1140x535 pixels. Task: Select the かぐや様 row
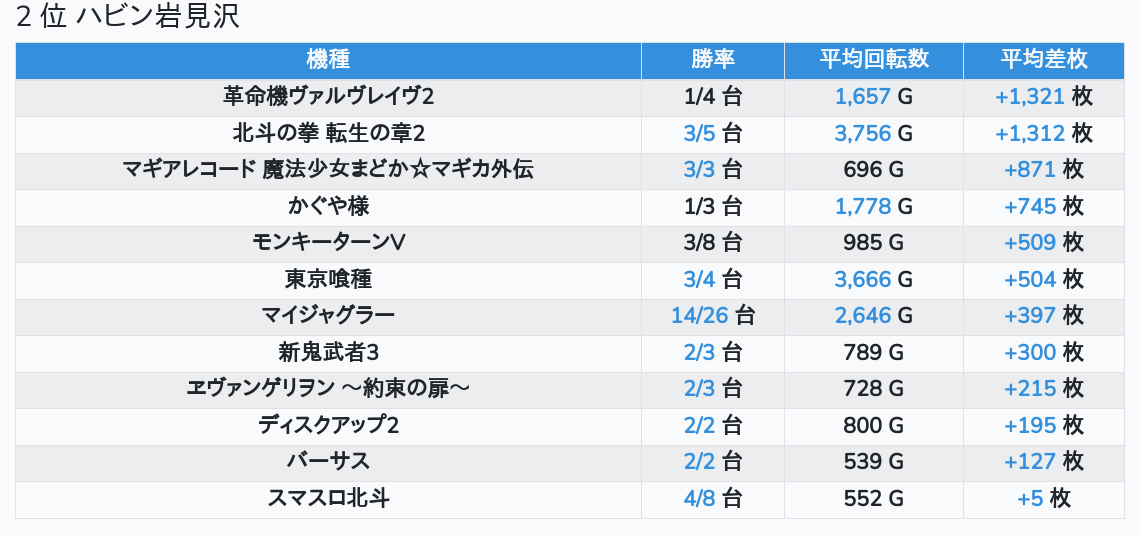(x=328, y=206)
